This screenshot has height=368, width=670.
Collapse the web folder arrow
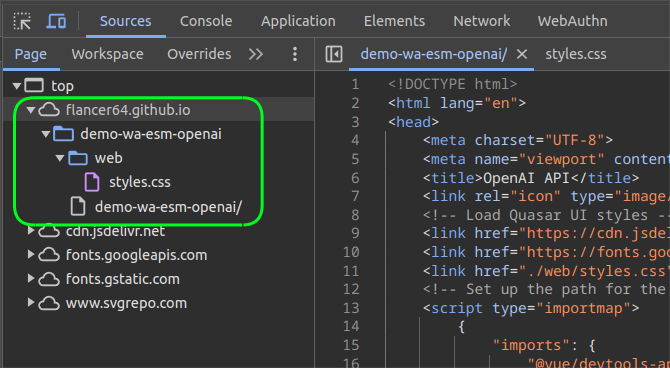coord(60,158)
